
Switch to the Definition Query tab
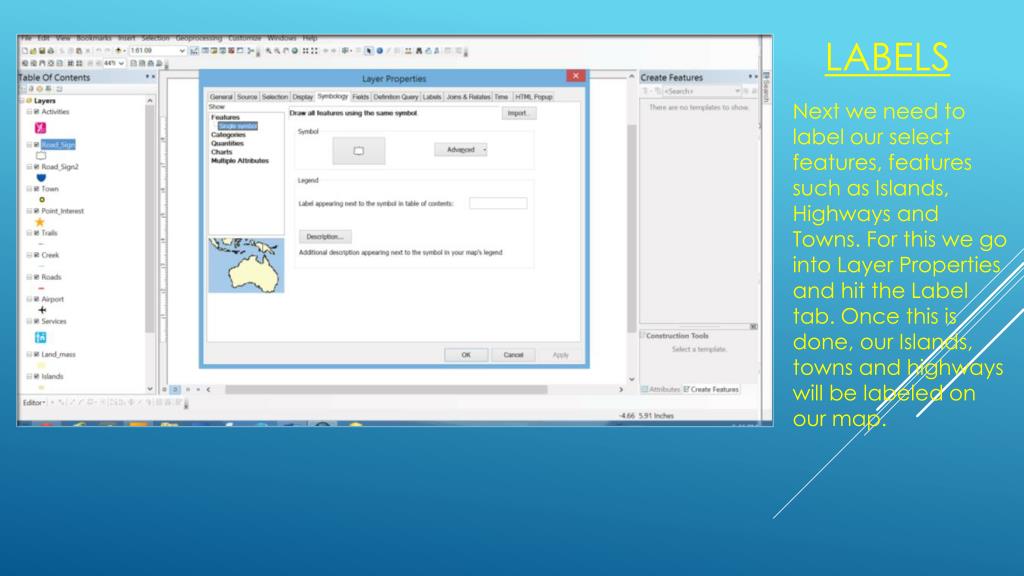pos(396,97)
